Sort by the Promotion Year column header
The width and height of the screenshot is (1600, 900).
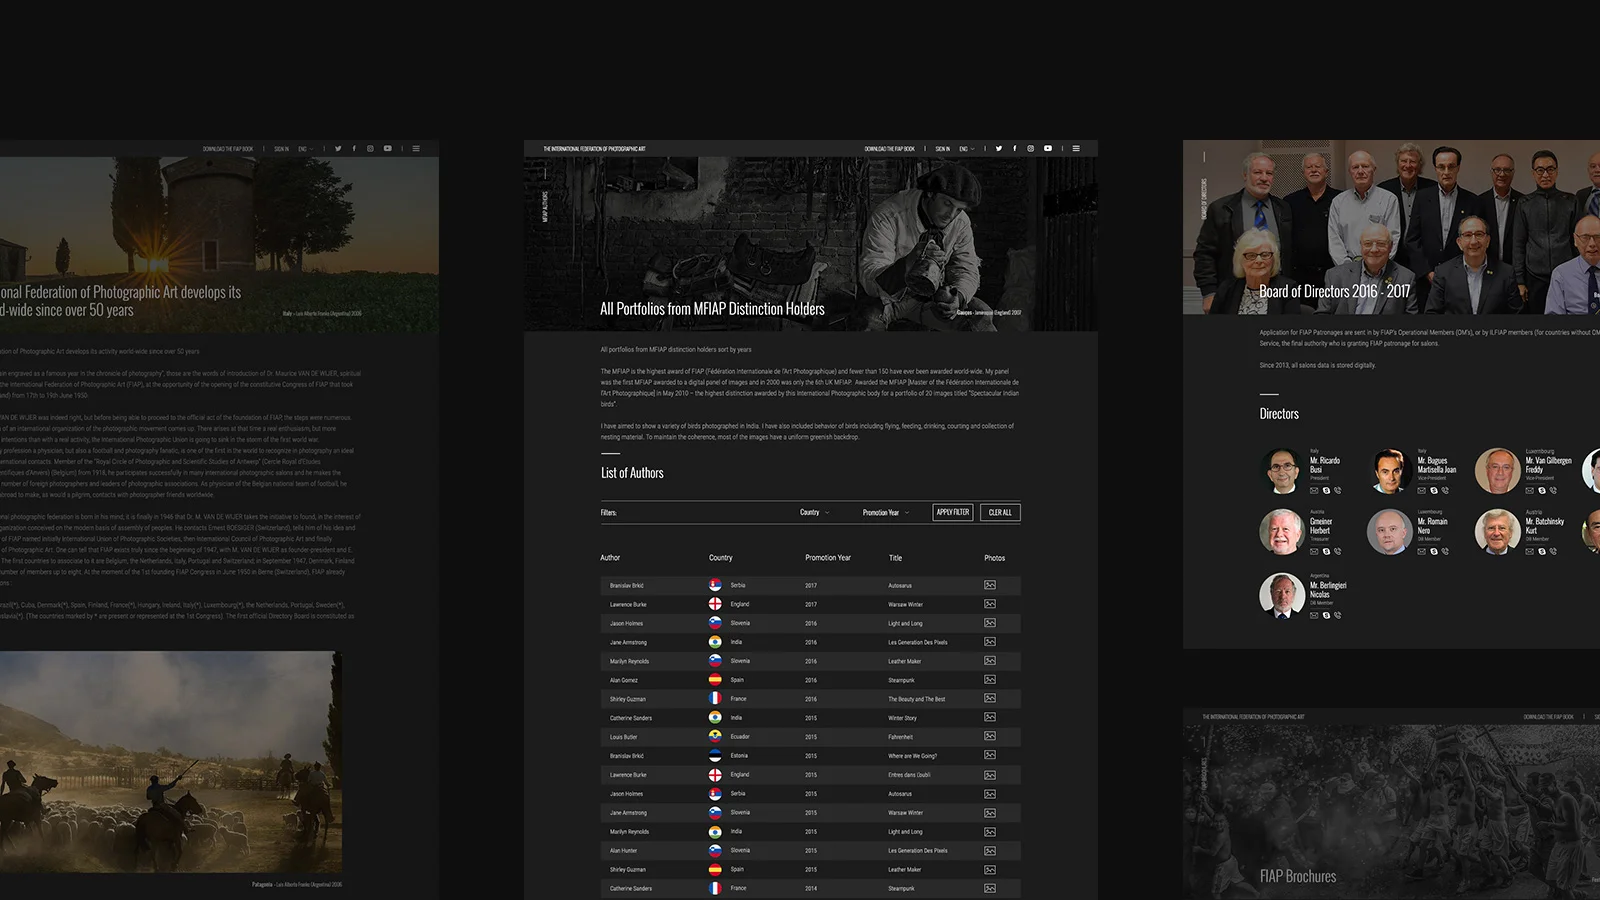828,558
